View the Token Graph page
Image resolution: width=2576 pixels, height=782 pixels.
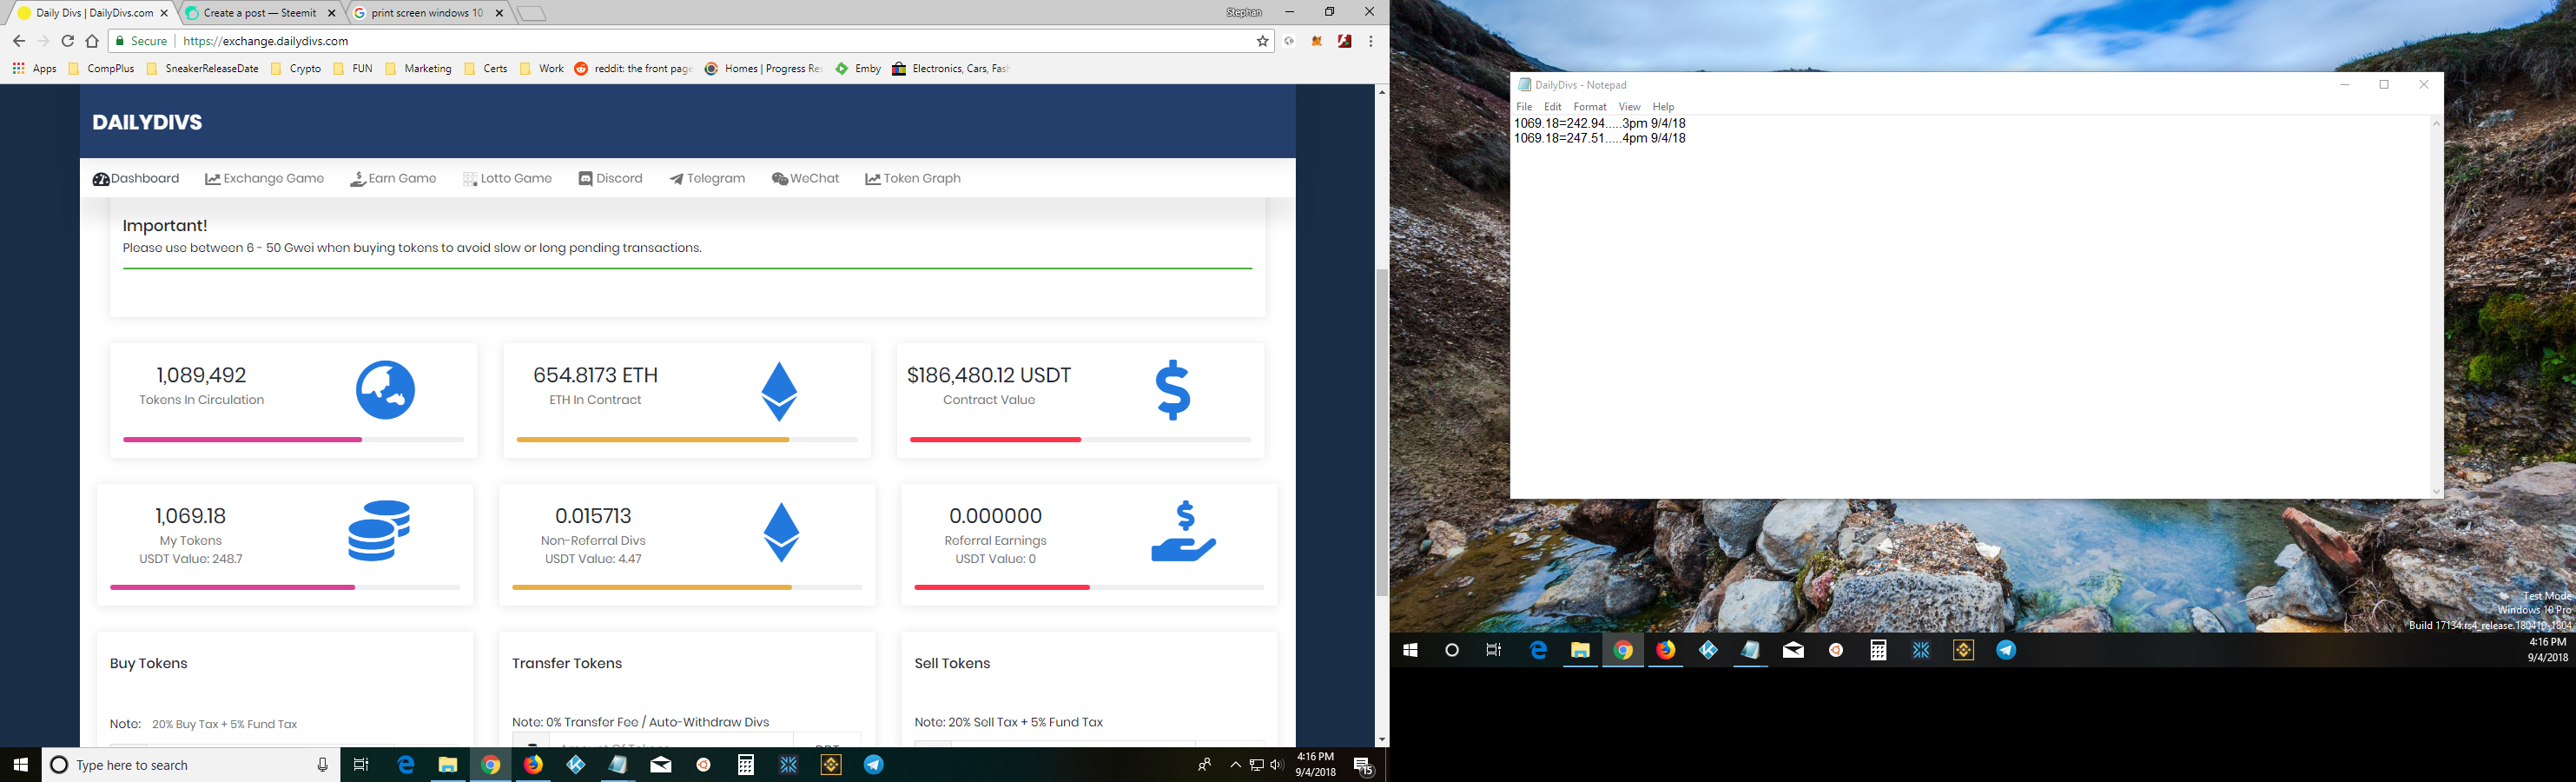tap(913, 179)
